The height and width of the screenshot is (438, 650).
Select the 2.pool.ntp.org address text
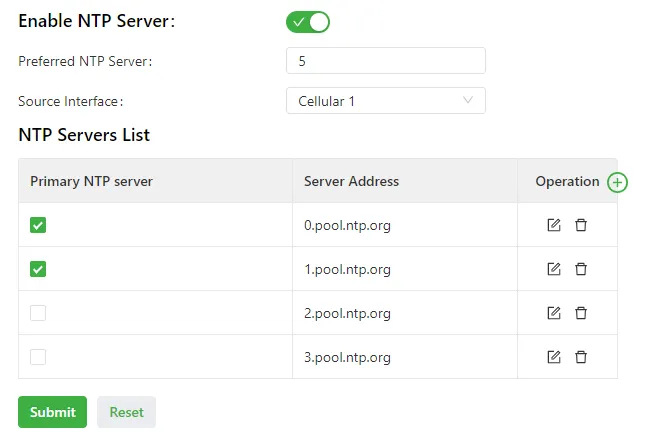click(x=347, y=313)
